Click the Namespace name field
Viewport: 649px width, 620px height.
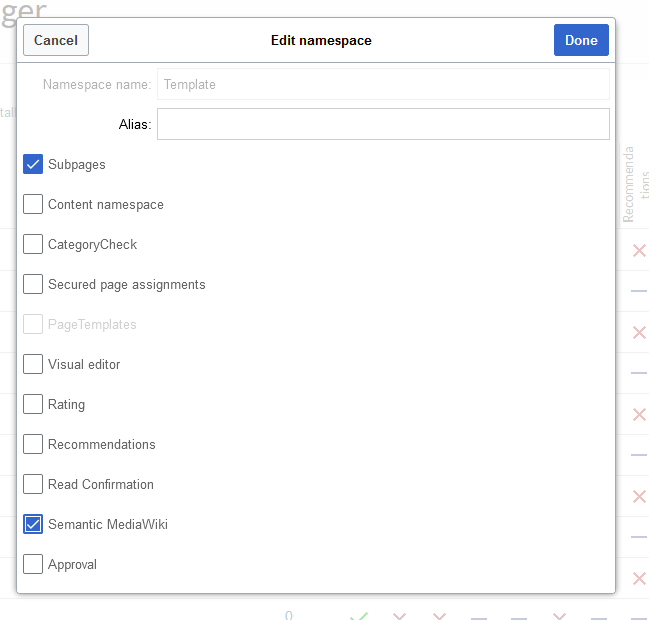coord(383,84)
